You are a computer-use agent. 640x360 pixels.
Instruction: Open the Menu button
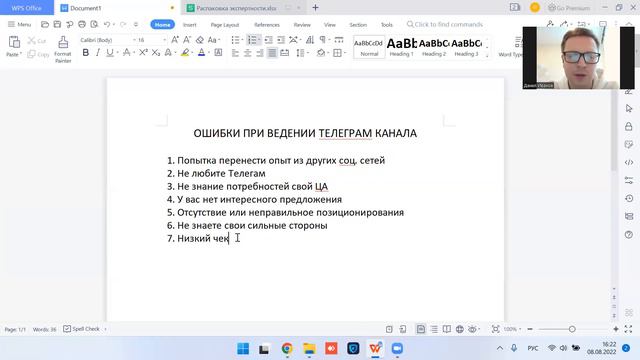pos(20,24)
